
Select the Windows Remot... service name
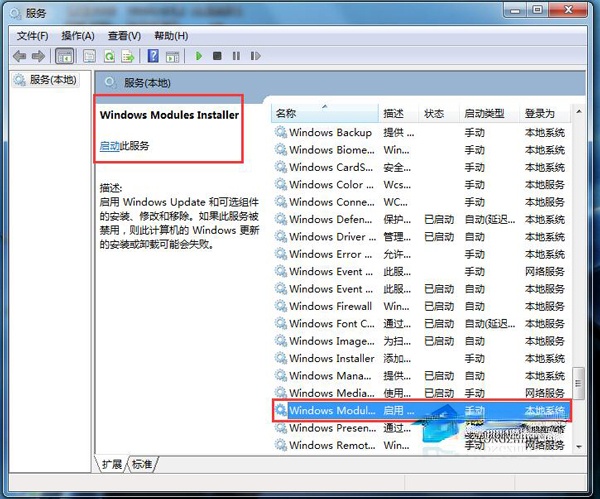[332, 445]
